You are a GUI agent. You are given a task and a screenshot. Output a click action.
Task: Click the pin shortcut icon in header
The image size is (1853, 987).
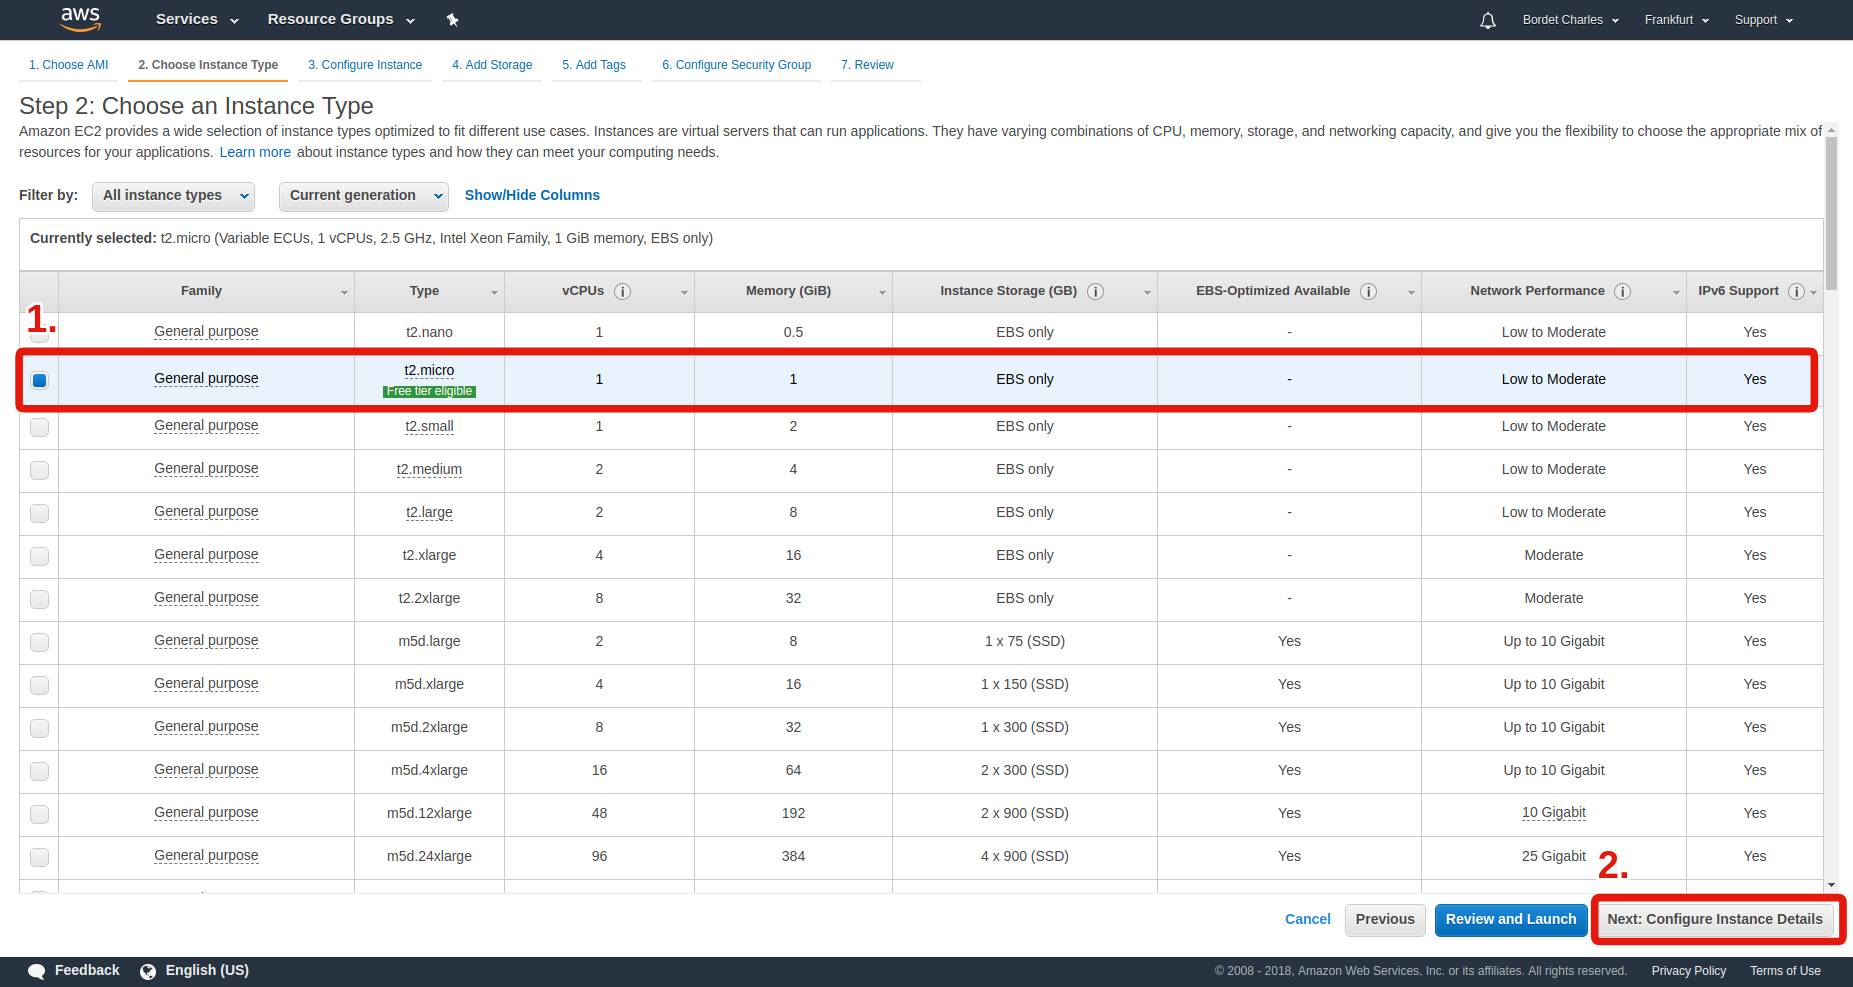[452, 20]
